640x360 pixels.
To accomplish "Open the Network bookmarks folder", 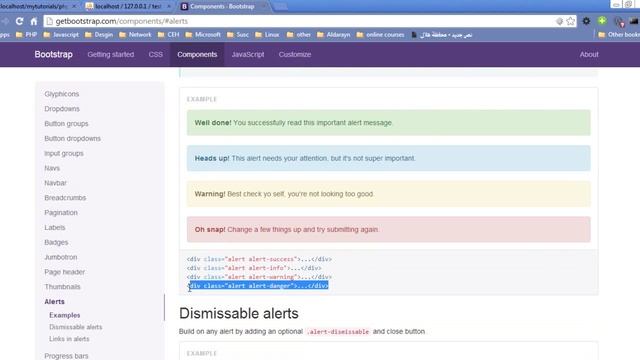I will click(x=136, y=35).
